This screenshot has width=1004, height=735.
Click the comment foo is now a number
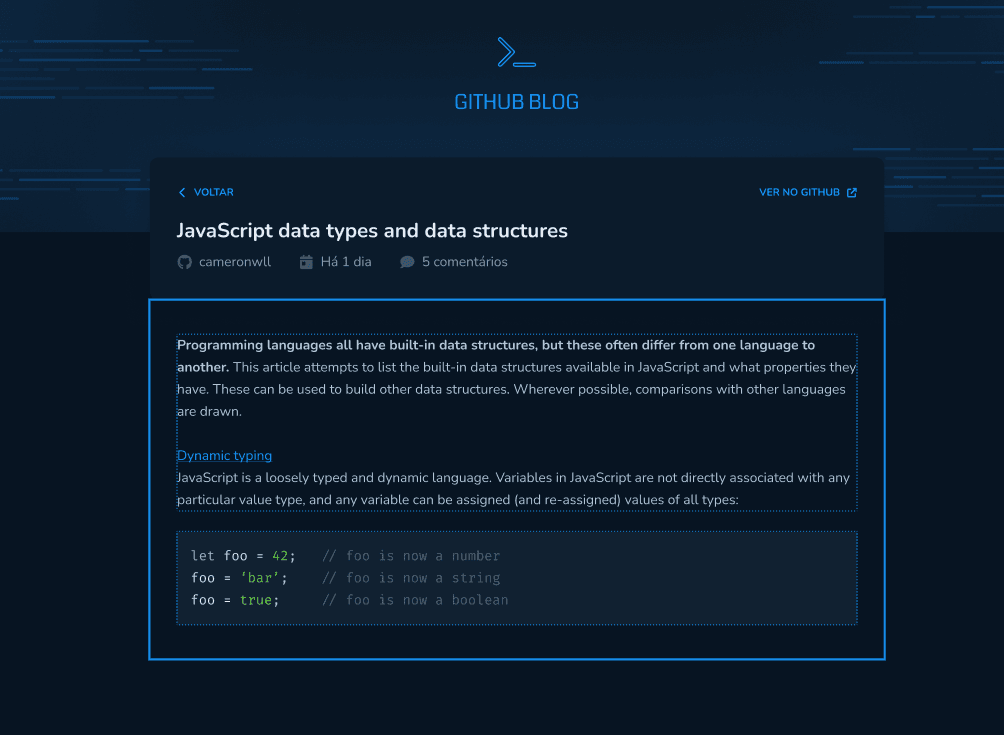pyautogui.click(x=411, y=556)
